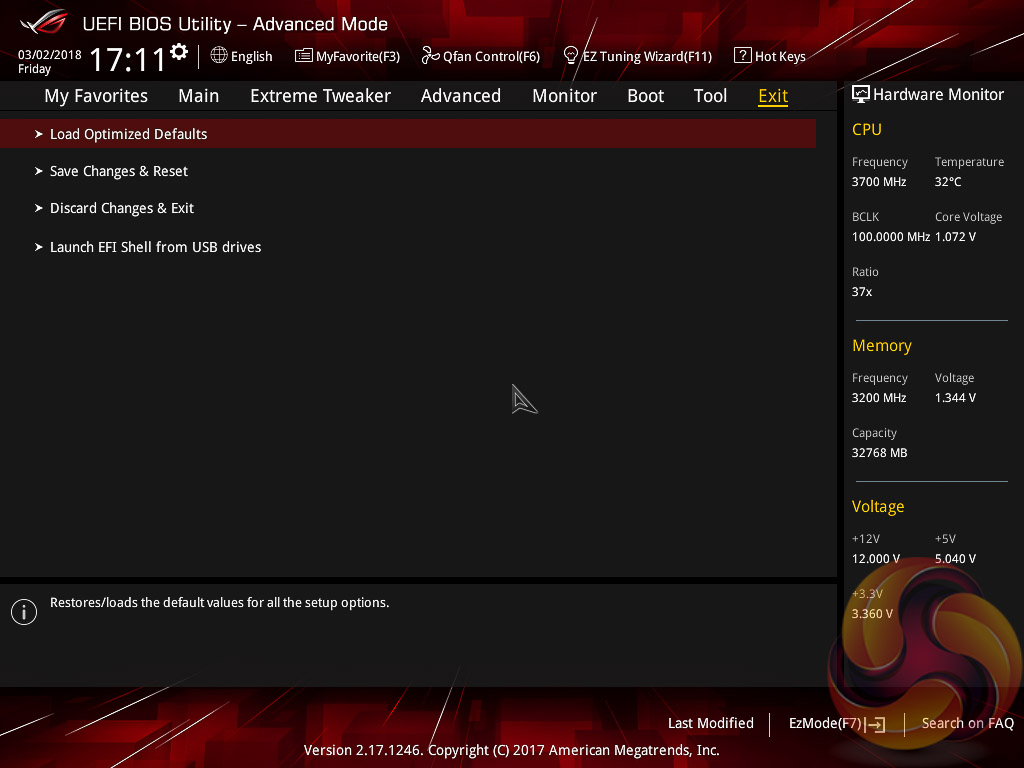
Task: Go to the Advanced tab
Action: (460, 96)
